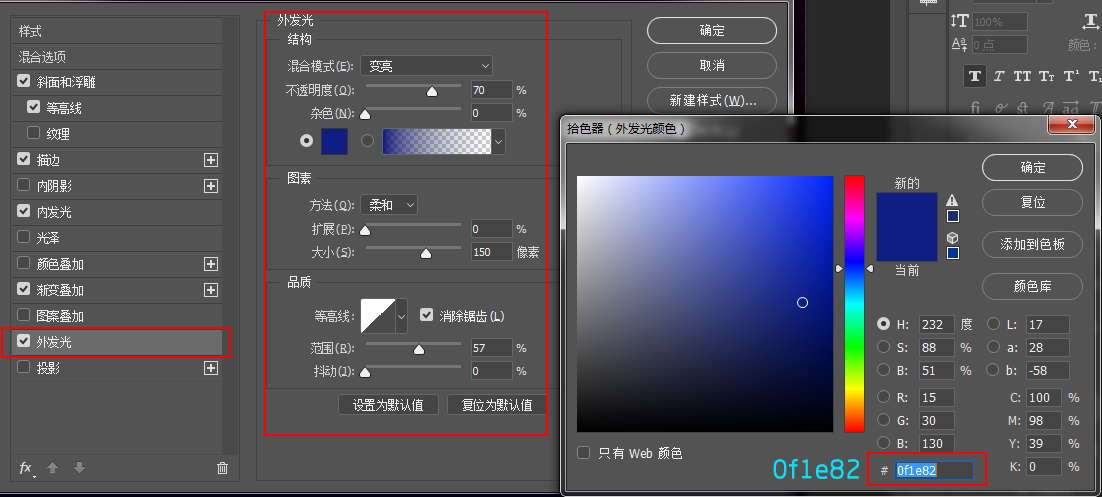Click the fi standard ligatures icon

click(975, 108)
